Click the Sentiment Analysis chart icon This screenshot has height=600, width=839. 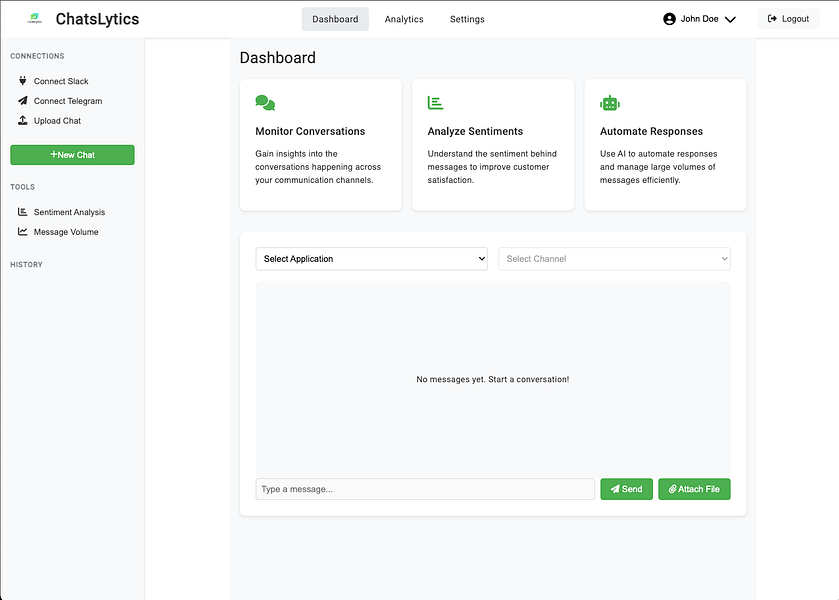(22, 212)
